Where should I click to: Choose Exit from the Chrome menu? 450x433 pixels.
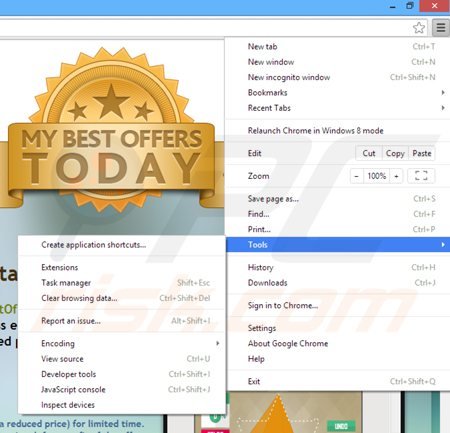338,381
